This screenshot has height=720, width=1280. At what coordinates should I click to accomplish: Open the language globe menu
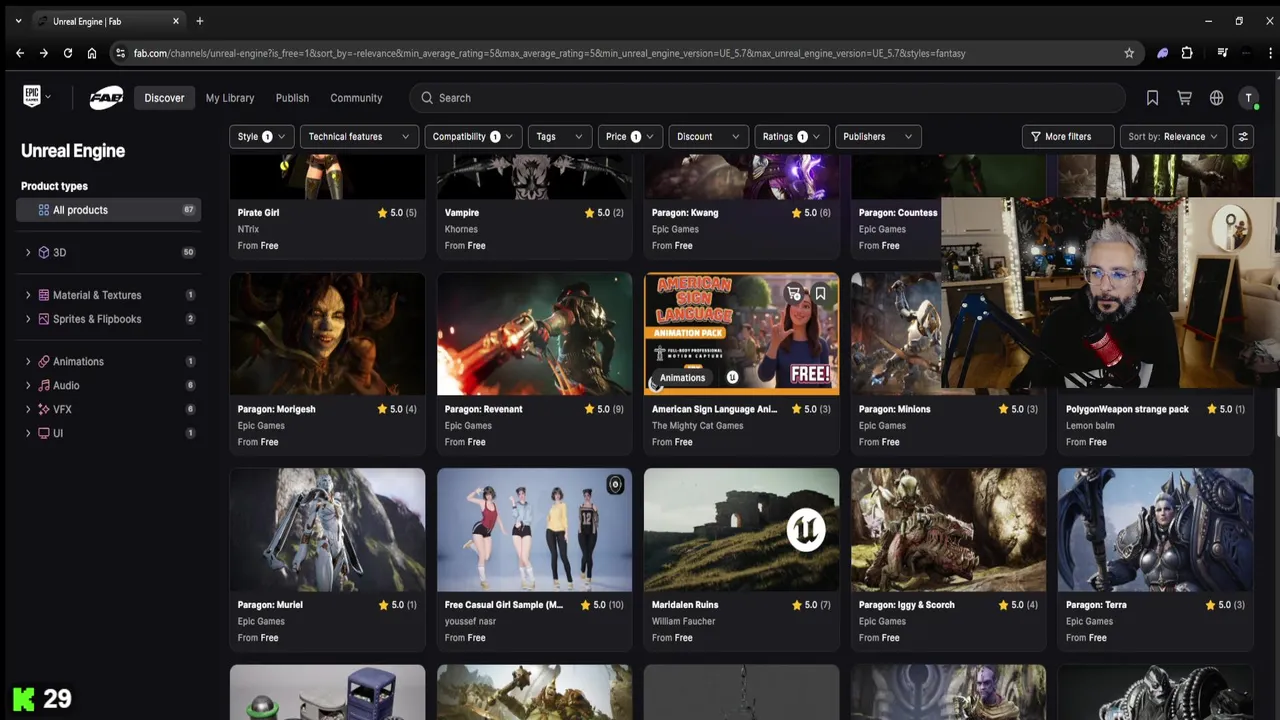(1216, 98)
